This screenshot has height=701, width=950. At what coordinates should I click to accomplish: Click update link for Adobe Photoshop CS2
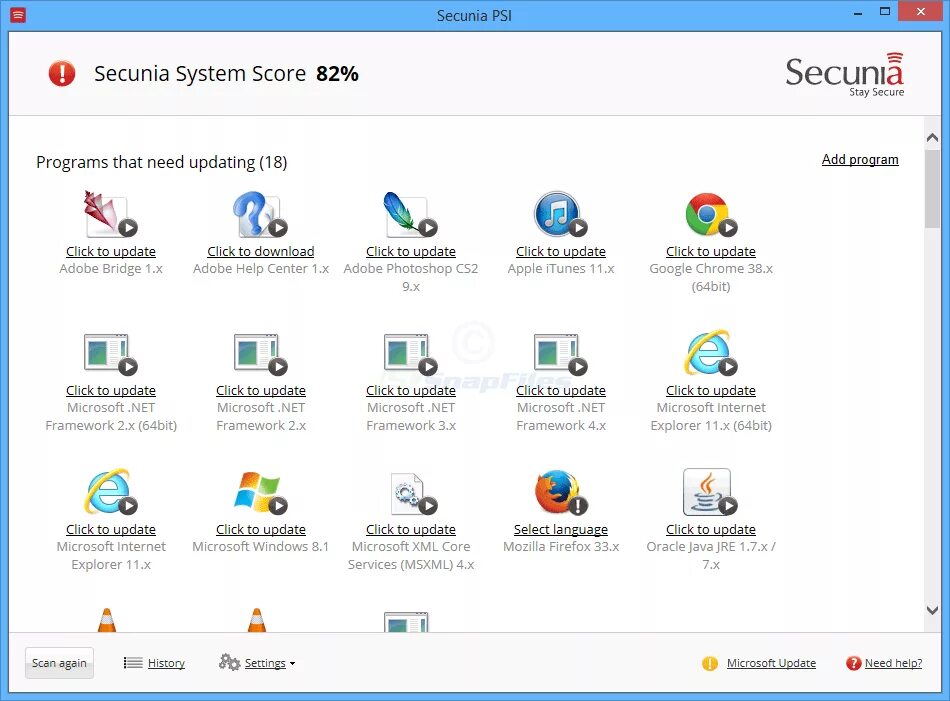click(x=411, y=251)
